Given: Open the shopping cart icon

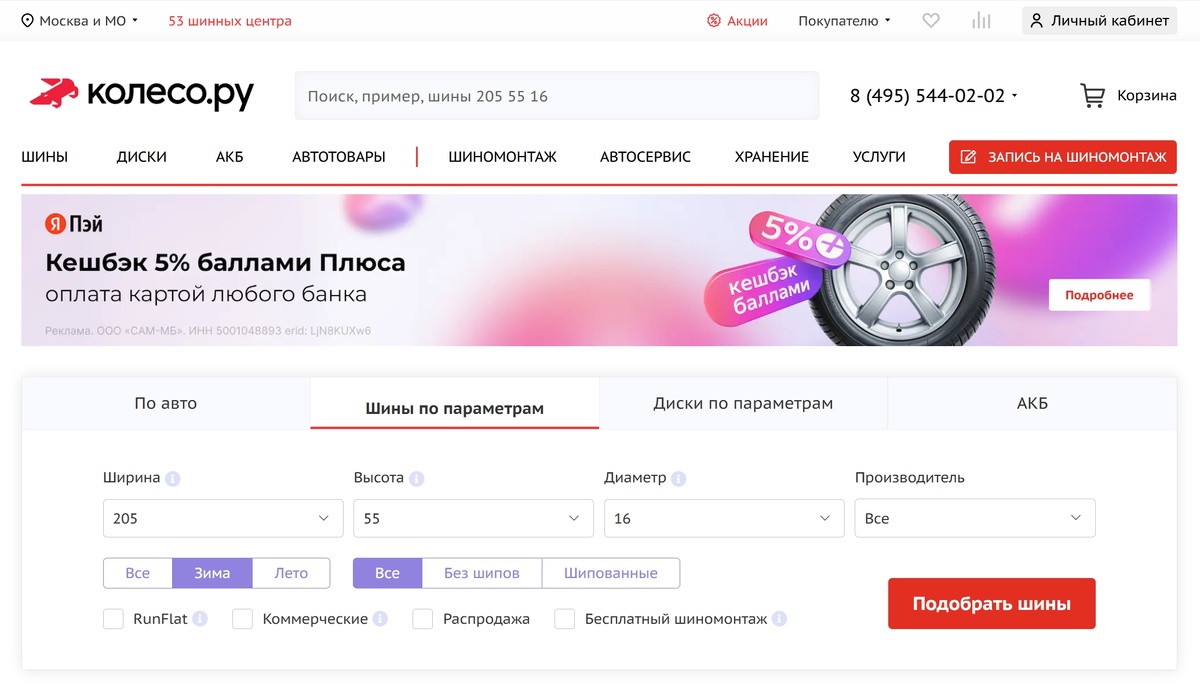Looking at the screenshot, I should pyautogui.click(x=1093, y=96).
